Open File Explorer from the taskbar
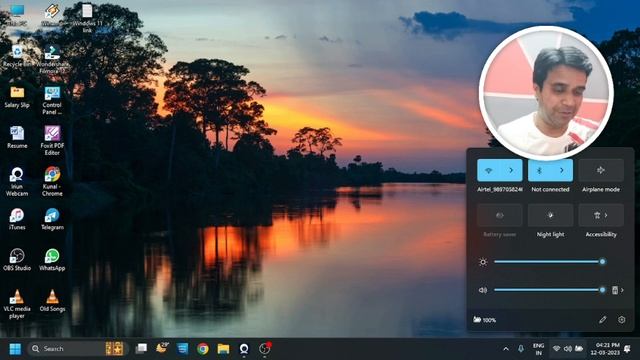The height and width of the screenshot is (360, 640). point(223,349)
